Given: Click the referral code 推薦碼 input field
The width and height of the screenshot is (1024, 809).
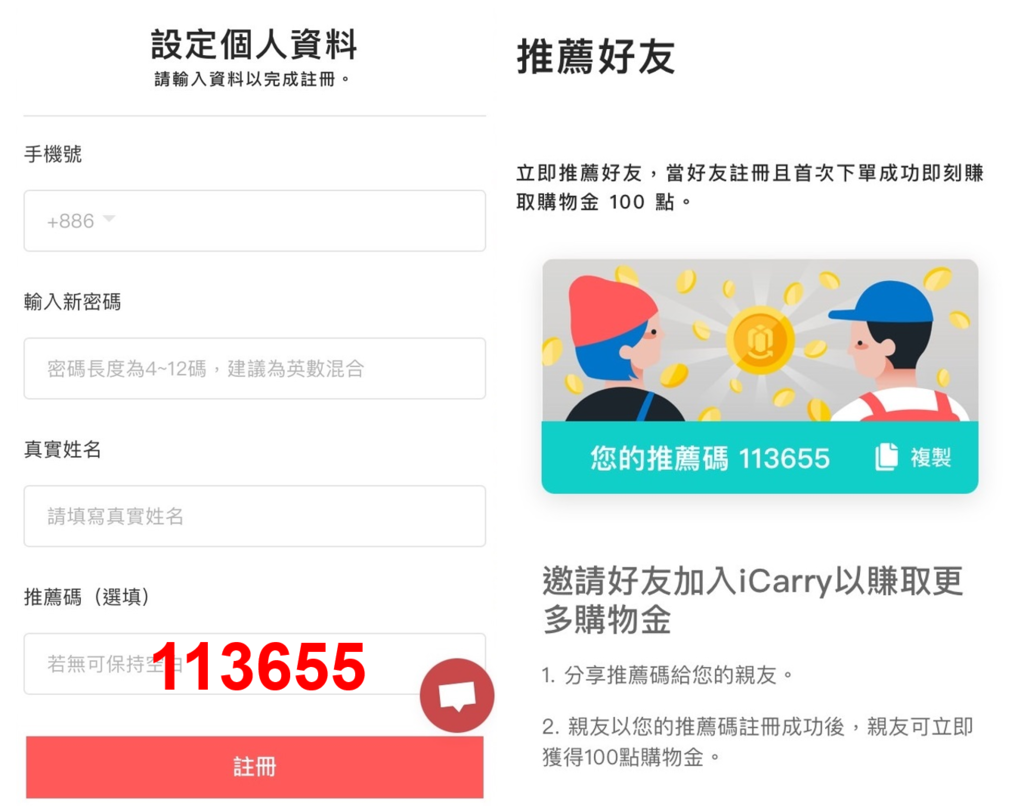Looking at the screenshot, I should tap(255, 663).
